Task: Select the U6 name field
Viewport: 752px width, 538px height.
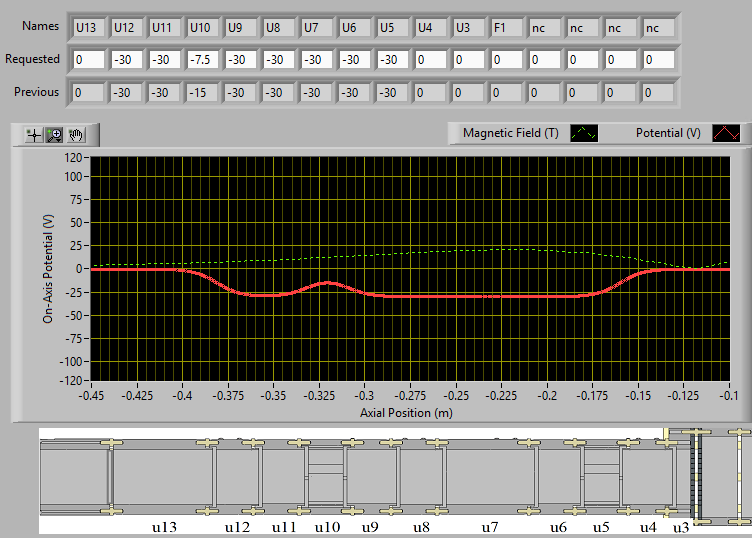Action: point(354,28)
